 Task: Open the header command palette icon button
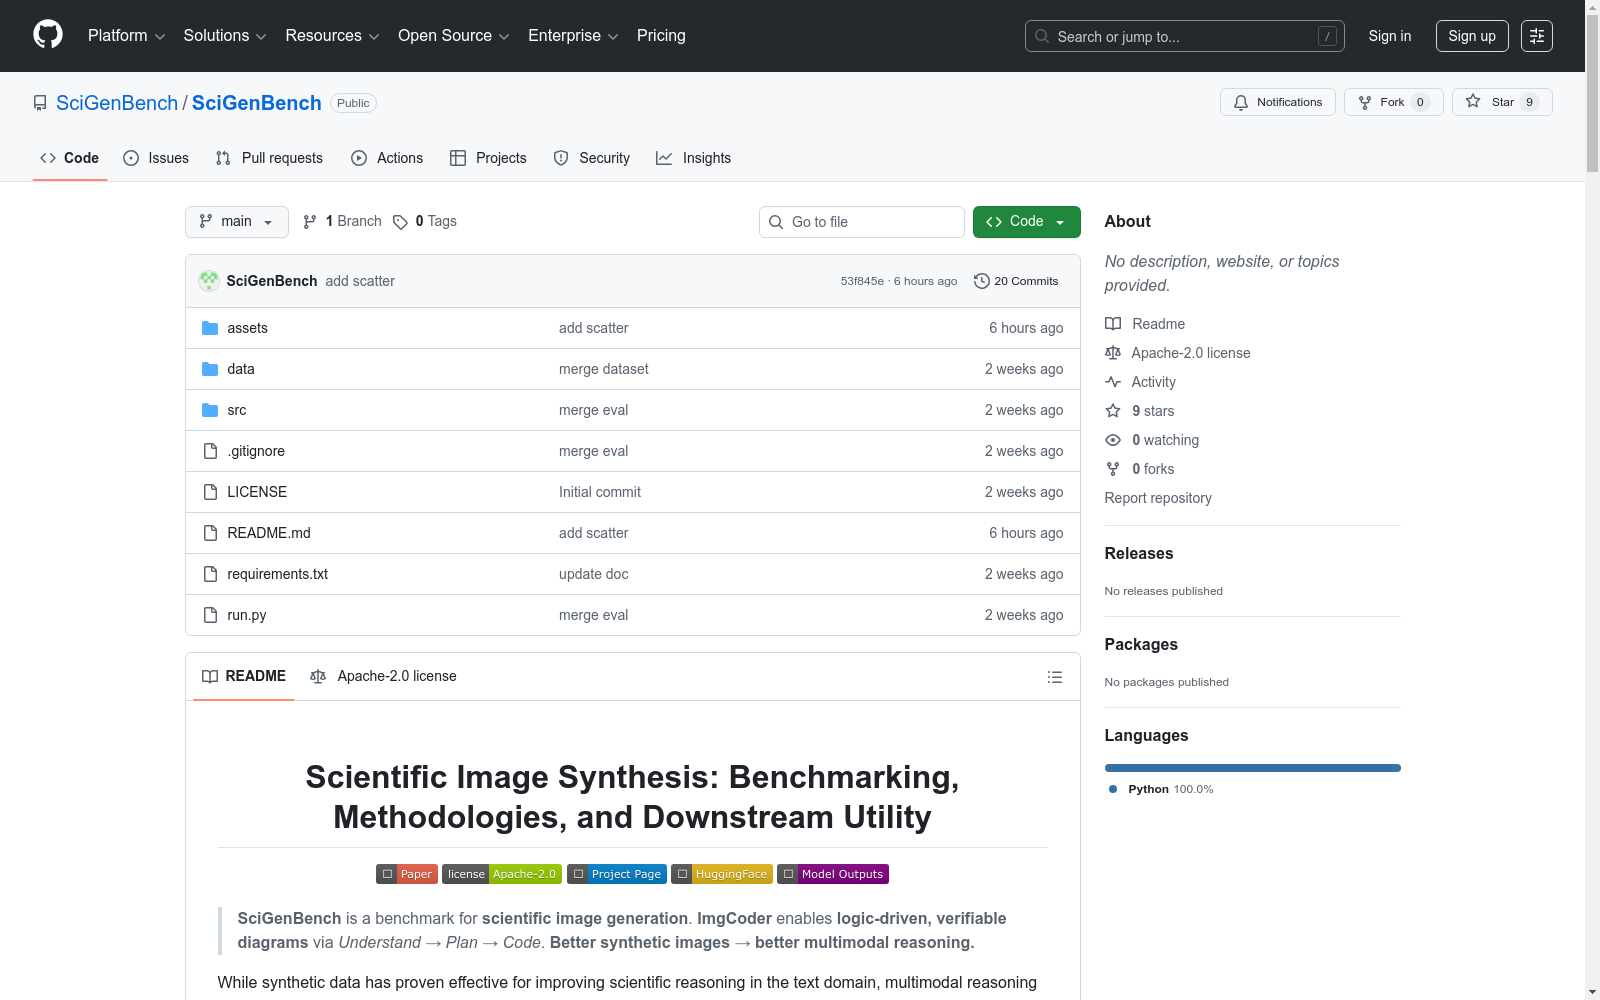click(x=1537, y=36)
